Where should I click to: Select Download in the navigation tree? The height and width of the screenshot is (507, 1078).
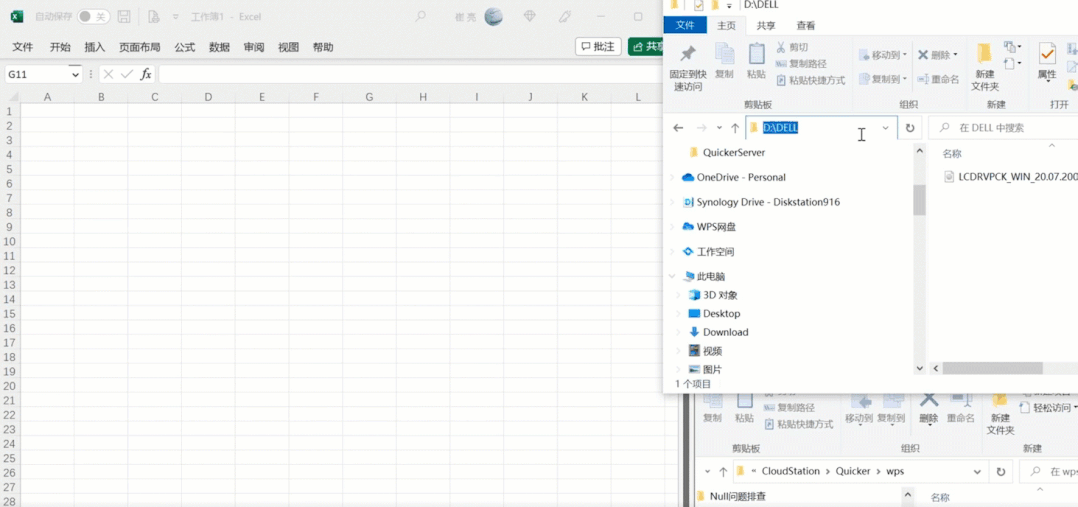point(725,332)
